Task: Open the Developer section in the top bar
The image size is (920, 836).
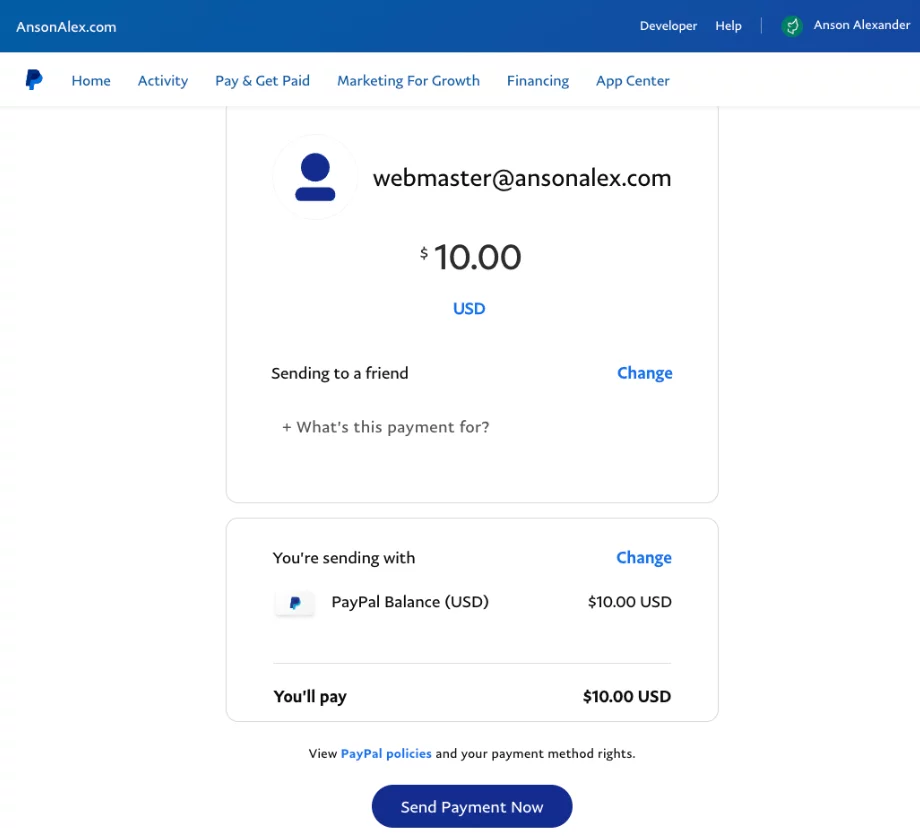Action: 668,25
